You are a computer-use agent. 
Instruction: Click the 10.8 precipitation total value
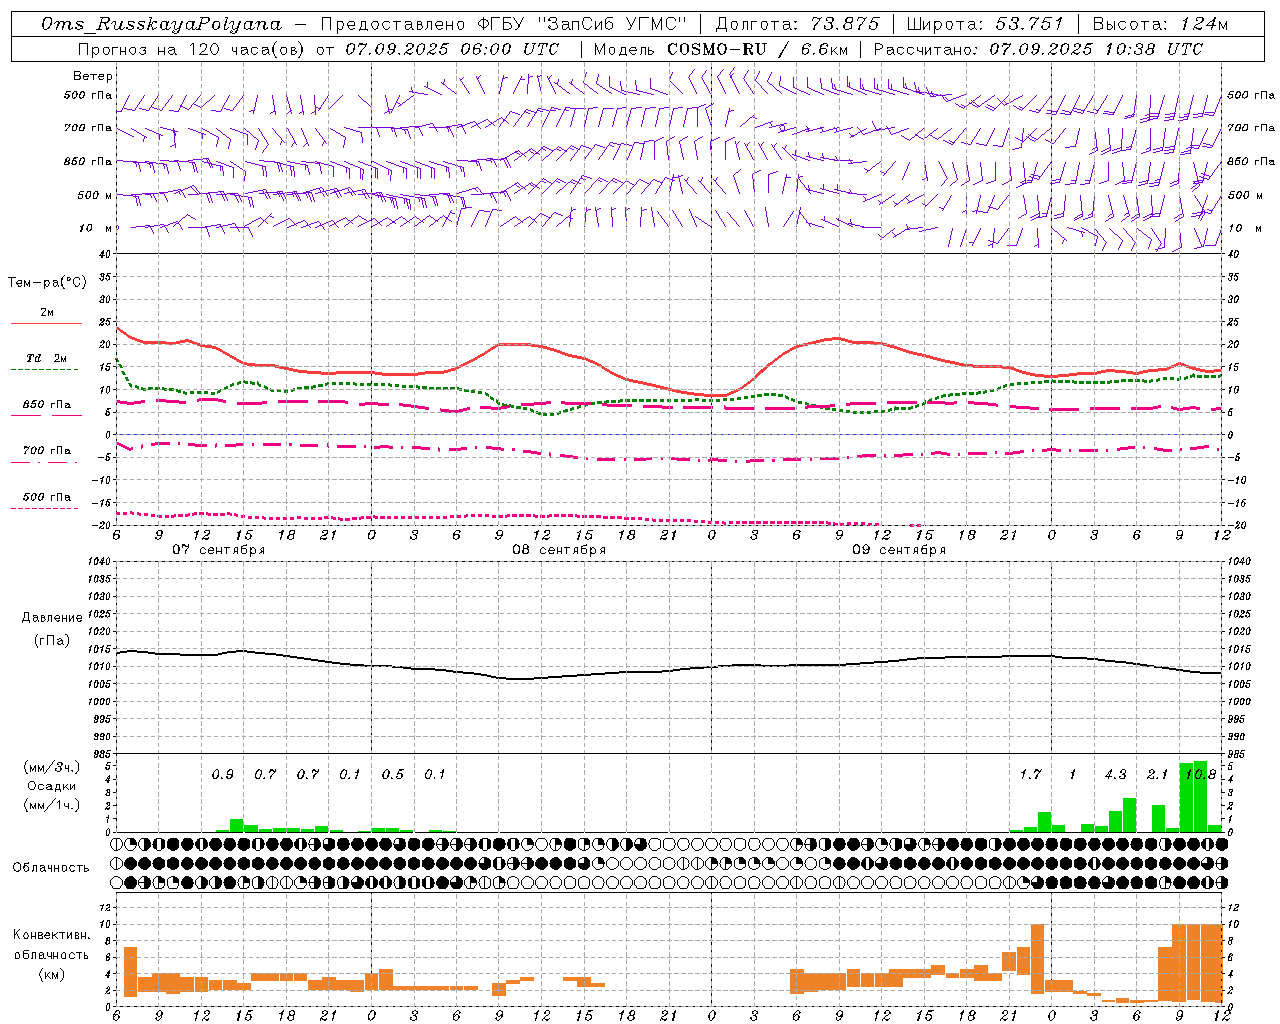point(1200,774)
